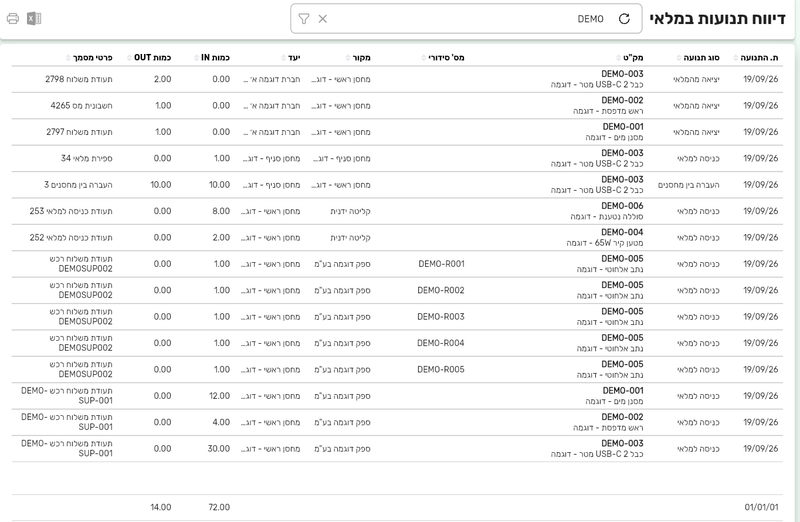
Task: Click DEMO-004 מטען קיר 65W item cell
Action: coord(605,238)
